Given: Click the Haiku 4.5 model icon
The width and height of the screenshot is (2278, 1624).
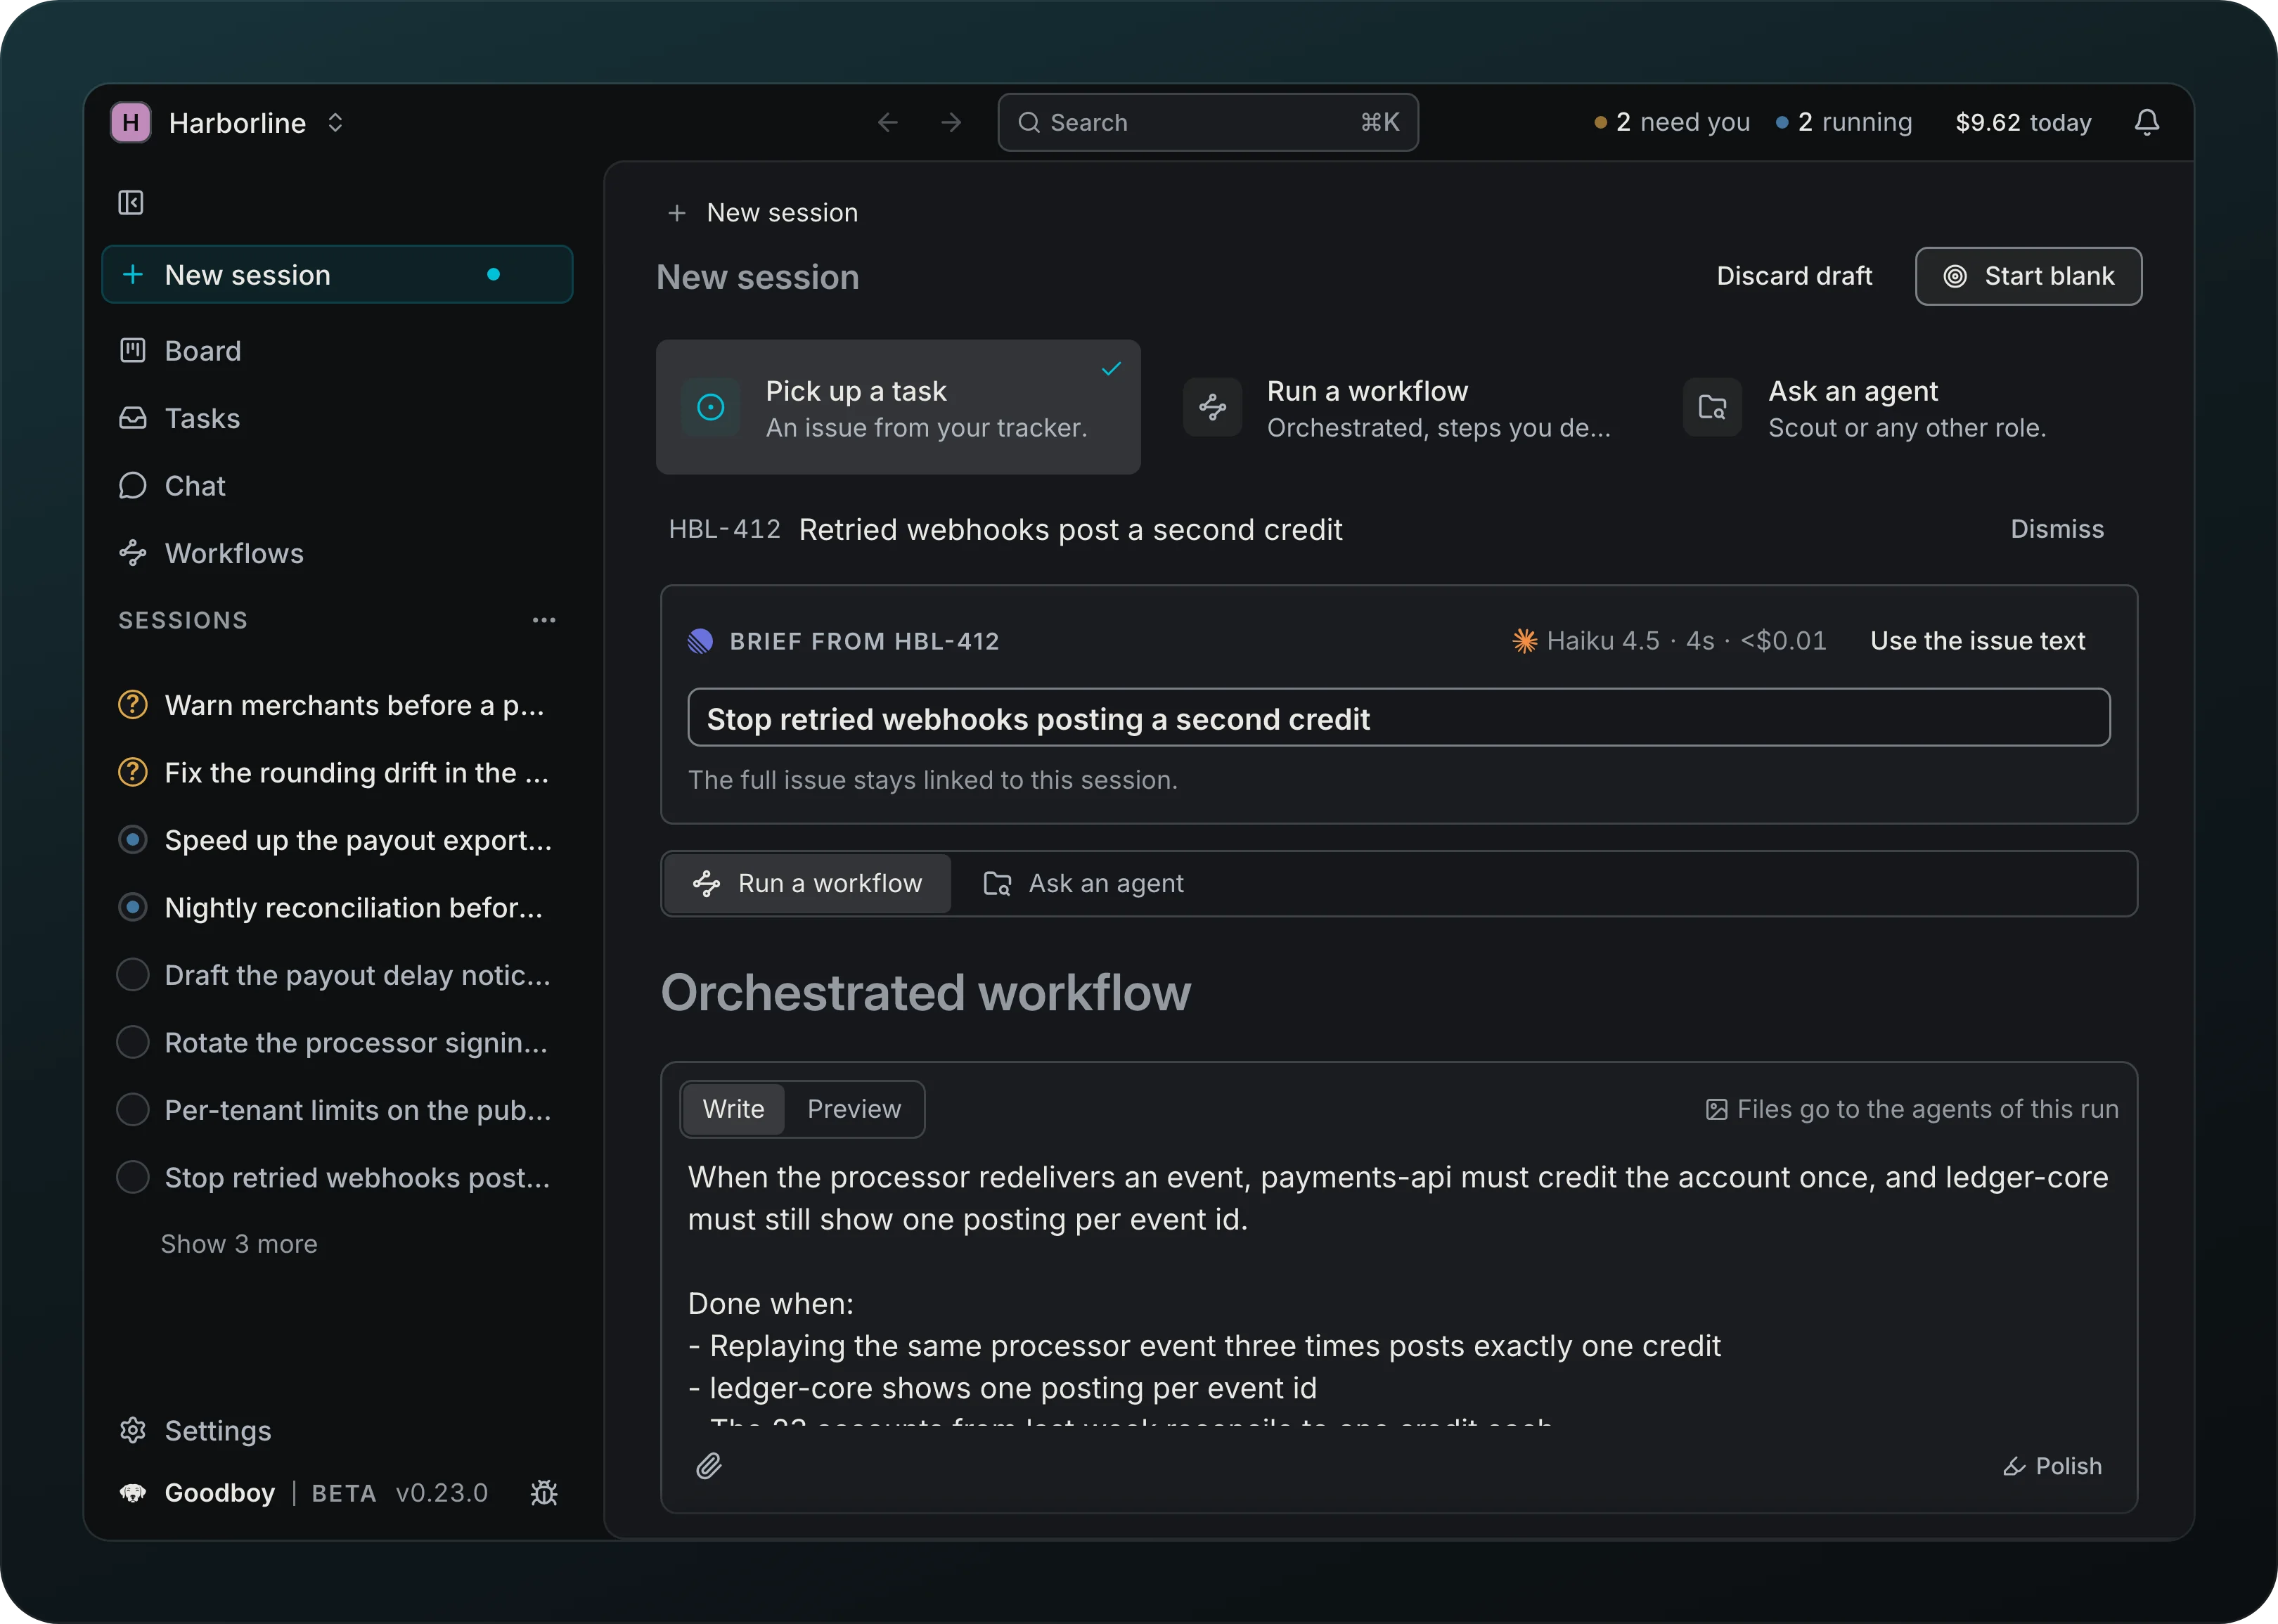Looking at the screenshot, I should point(1524,641).
